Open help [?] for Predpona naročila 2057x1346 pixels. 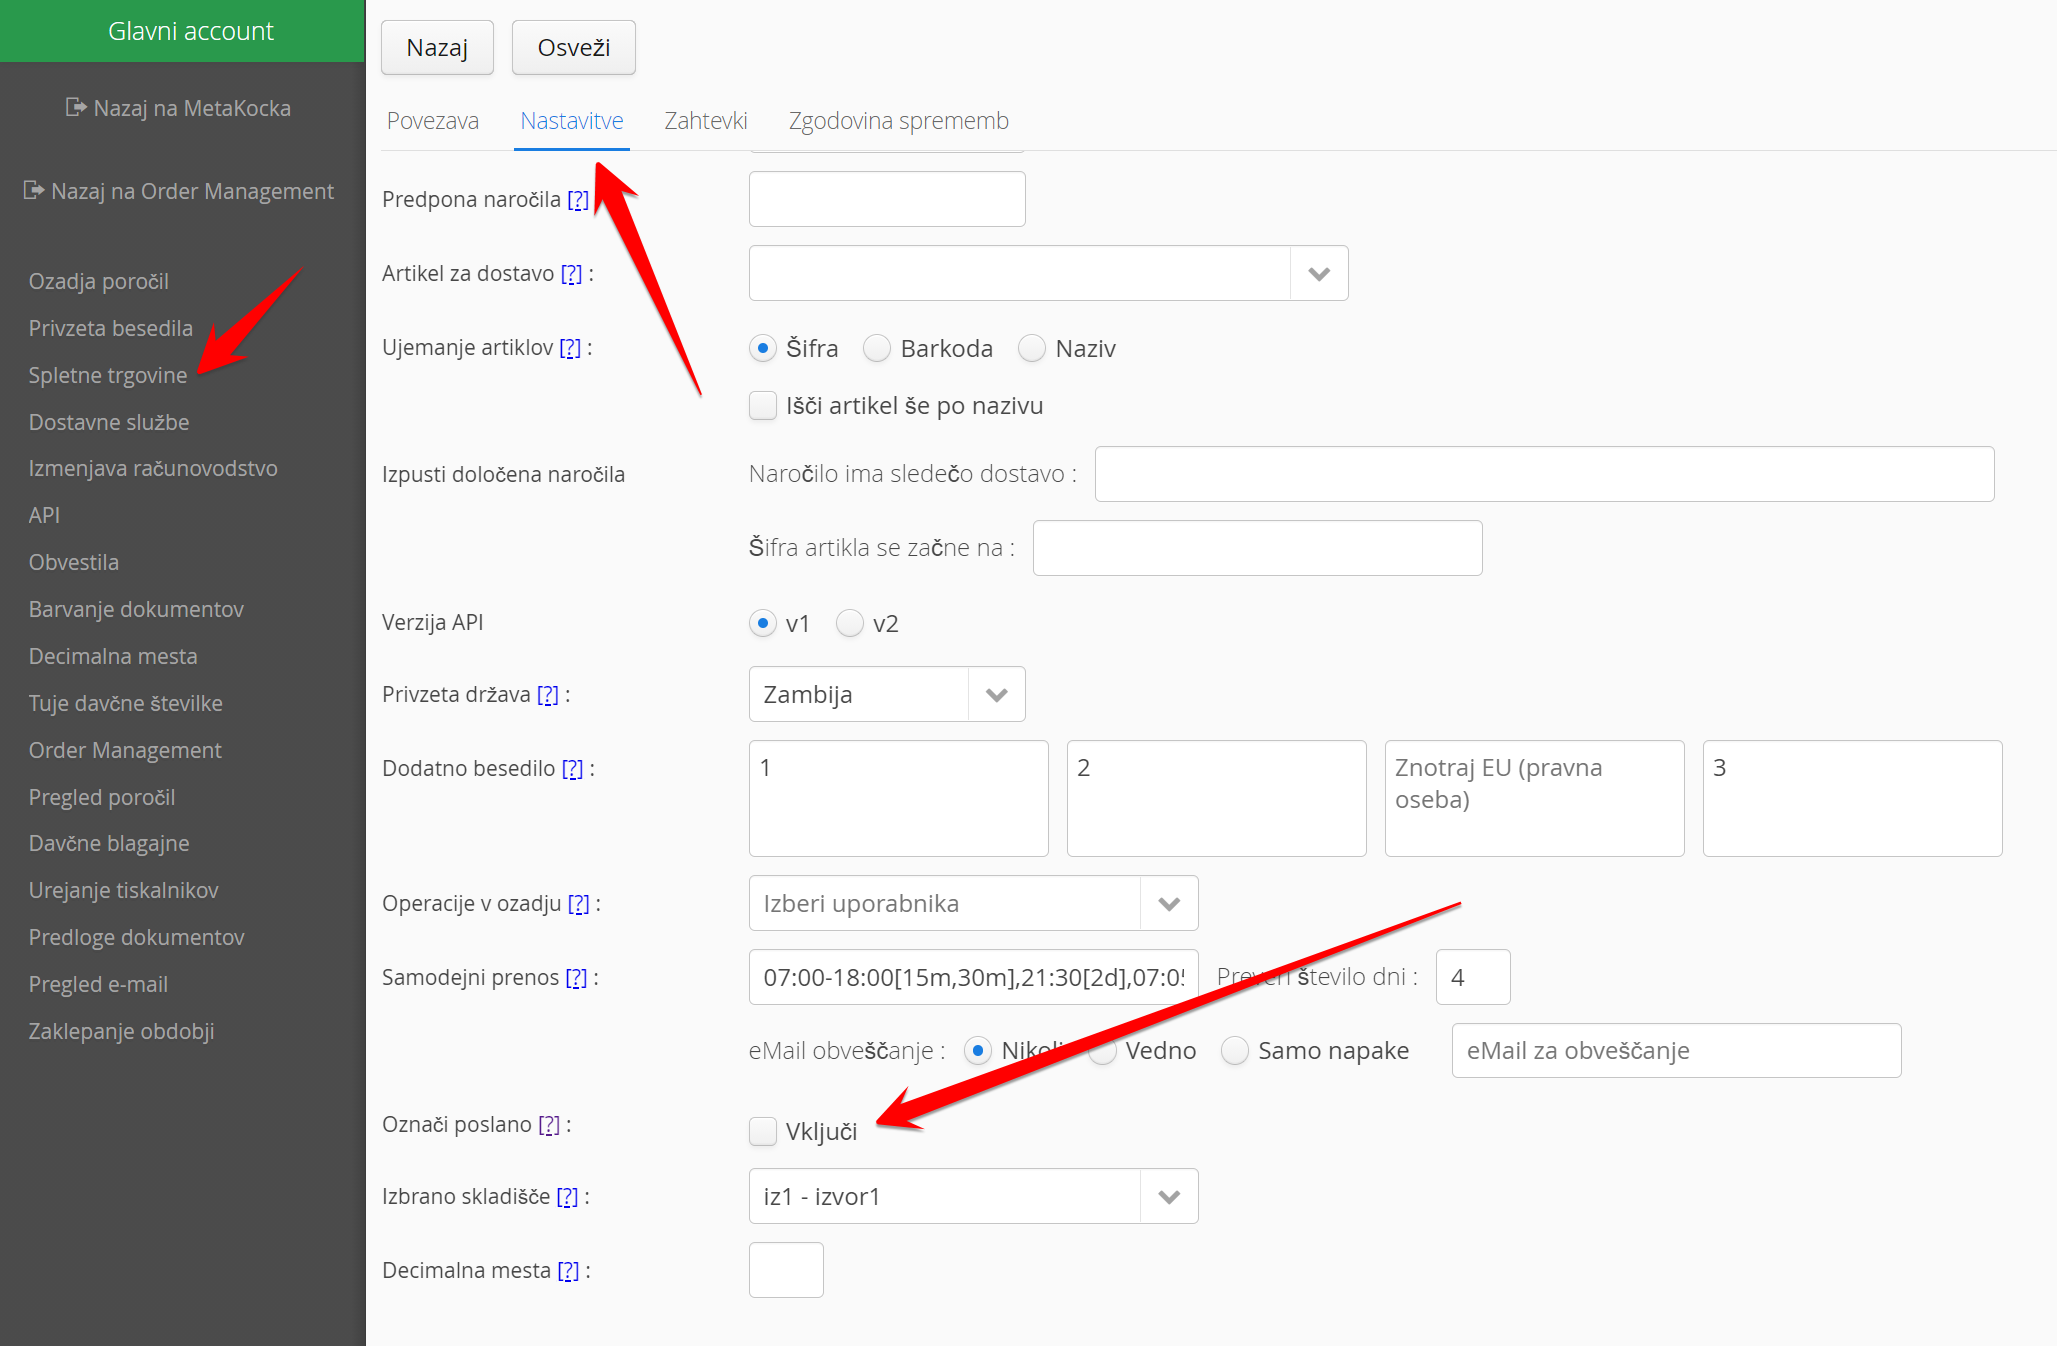point(578,200)
